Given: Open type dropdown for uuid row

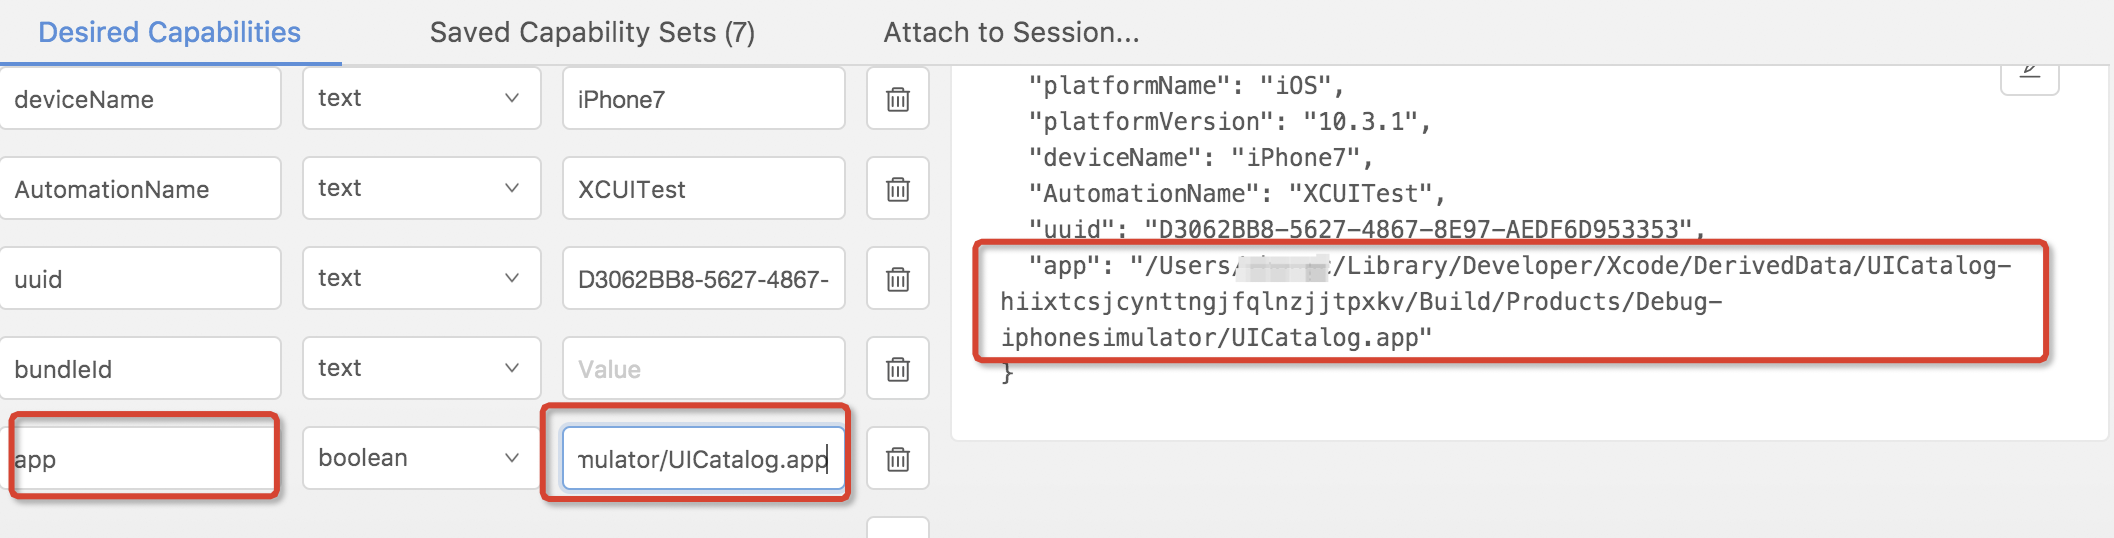Looking at the screenshot, I should [421, 278].
